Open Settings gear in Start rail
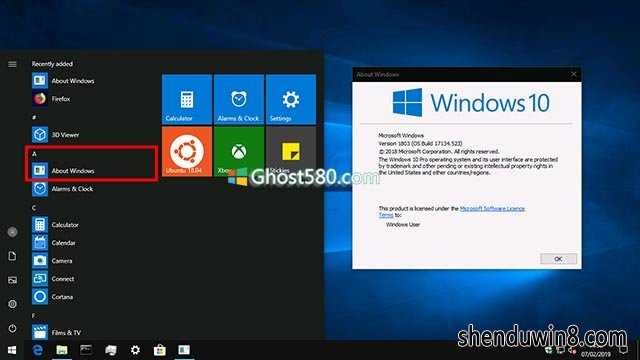 (12, 304)
